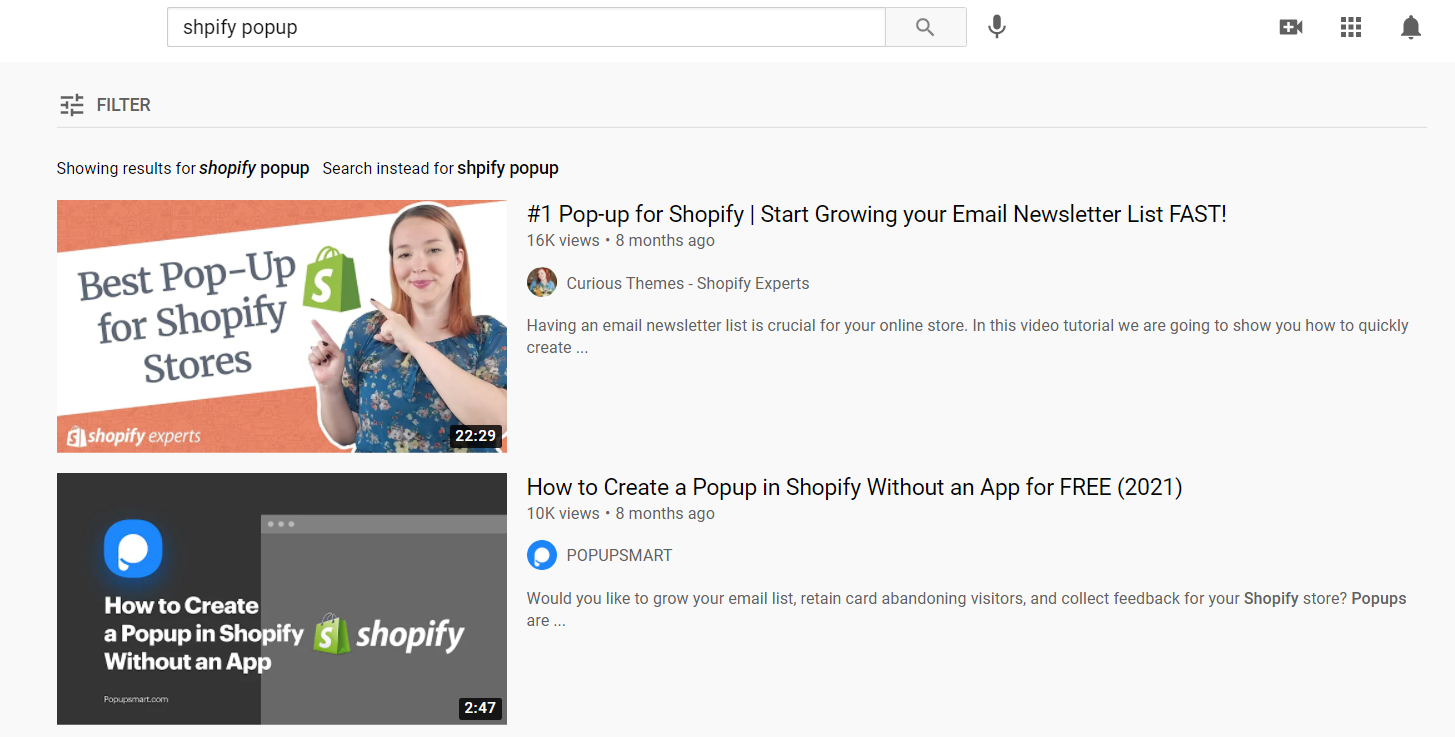
Task: Click the 22:29 duration badge
Action: coord(475,435)
